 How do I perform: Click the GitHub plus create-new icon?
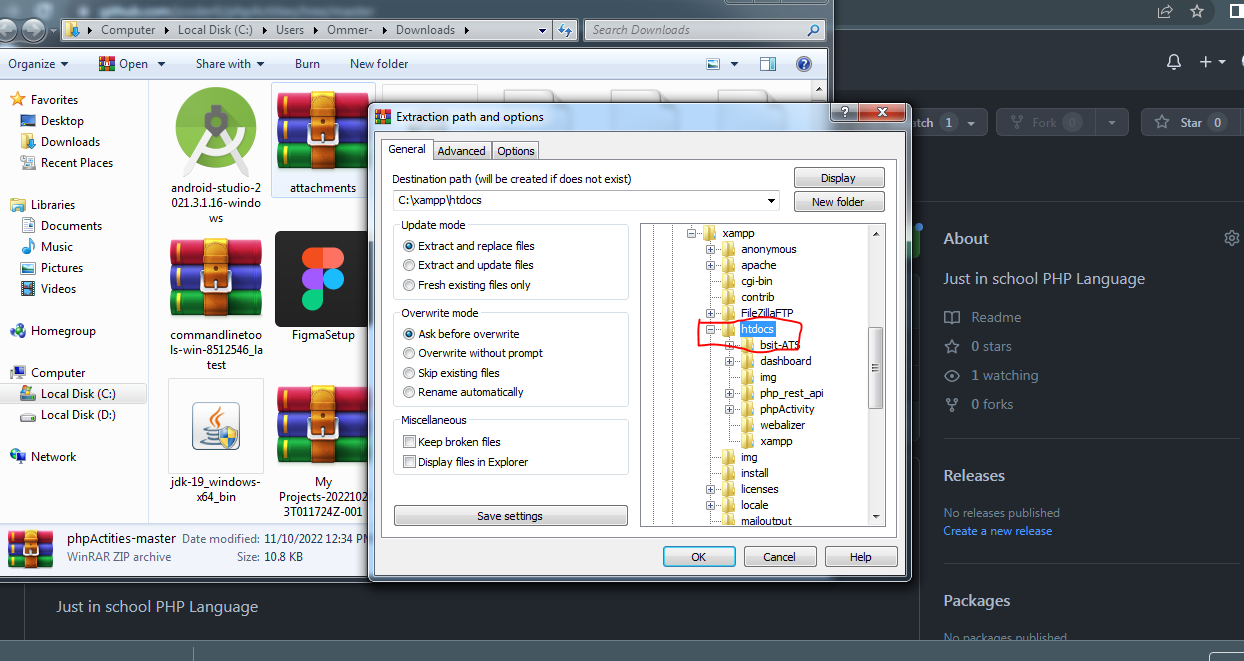pos(1206,62)
